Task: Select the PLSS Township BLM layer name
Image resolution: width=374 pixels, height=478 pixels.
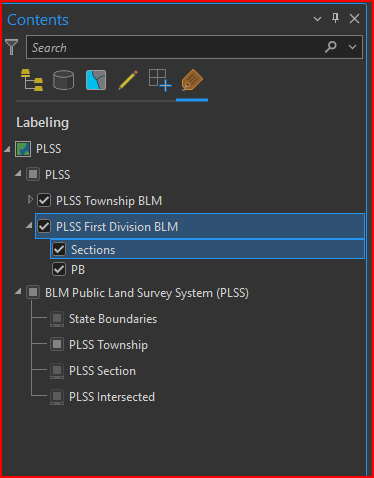Action: [x=109, y=201]
